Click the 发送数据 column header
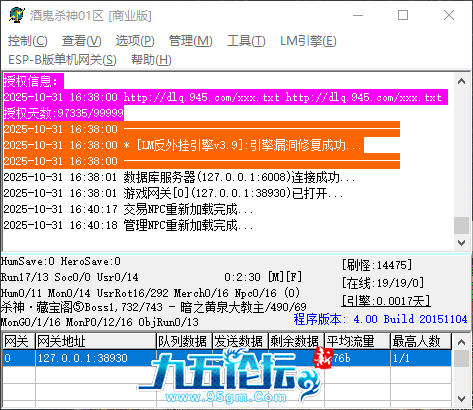The height and width of the screenshot is (410, 473). tap(240, 341)
